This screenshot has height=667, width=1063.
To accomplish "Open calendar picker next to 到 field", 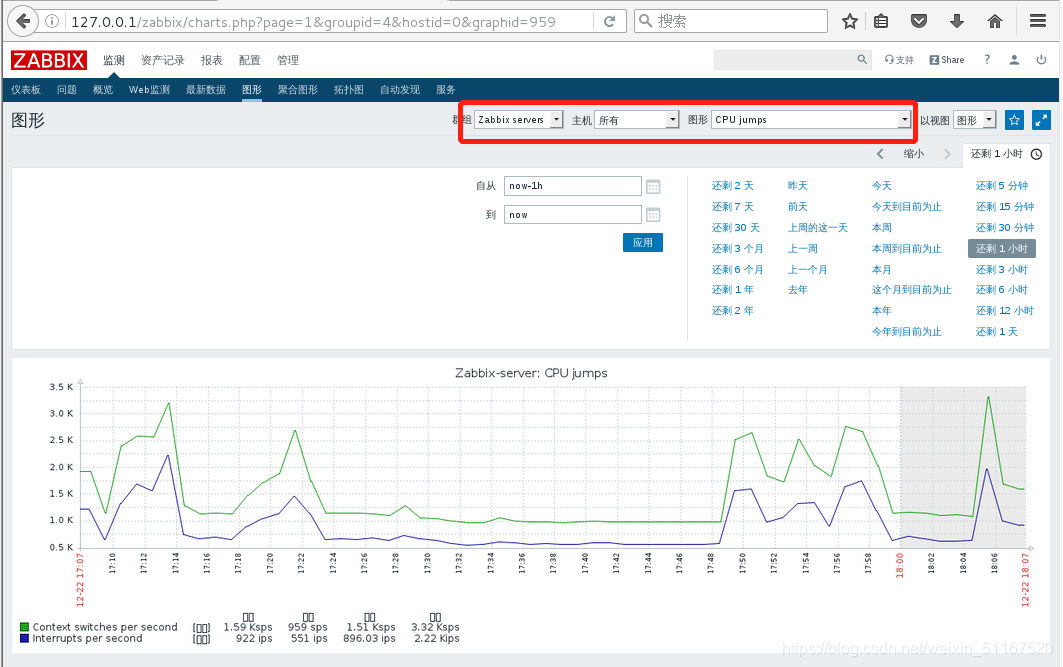I will pyautogui.click(x=653, y=215).
